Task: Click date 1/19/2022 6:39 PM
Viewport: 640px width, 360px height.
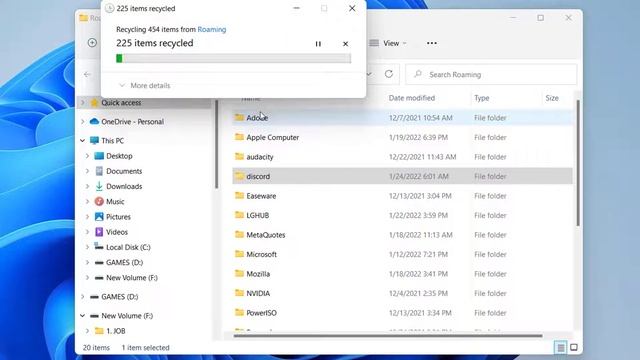Action: click(418, 137)
